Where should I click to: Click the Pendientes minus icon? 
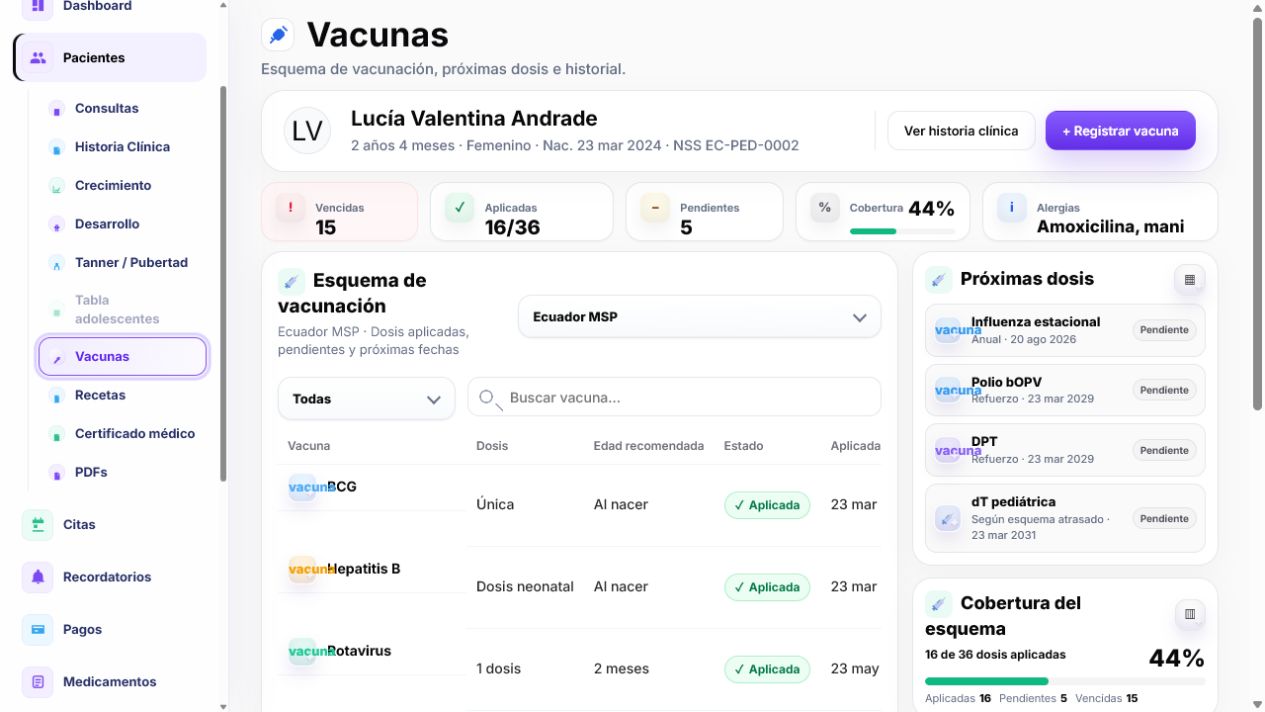(655, 208)
